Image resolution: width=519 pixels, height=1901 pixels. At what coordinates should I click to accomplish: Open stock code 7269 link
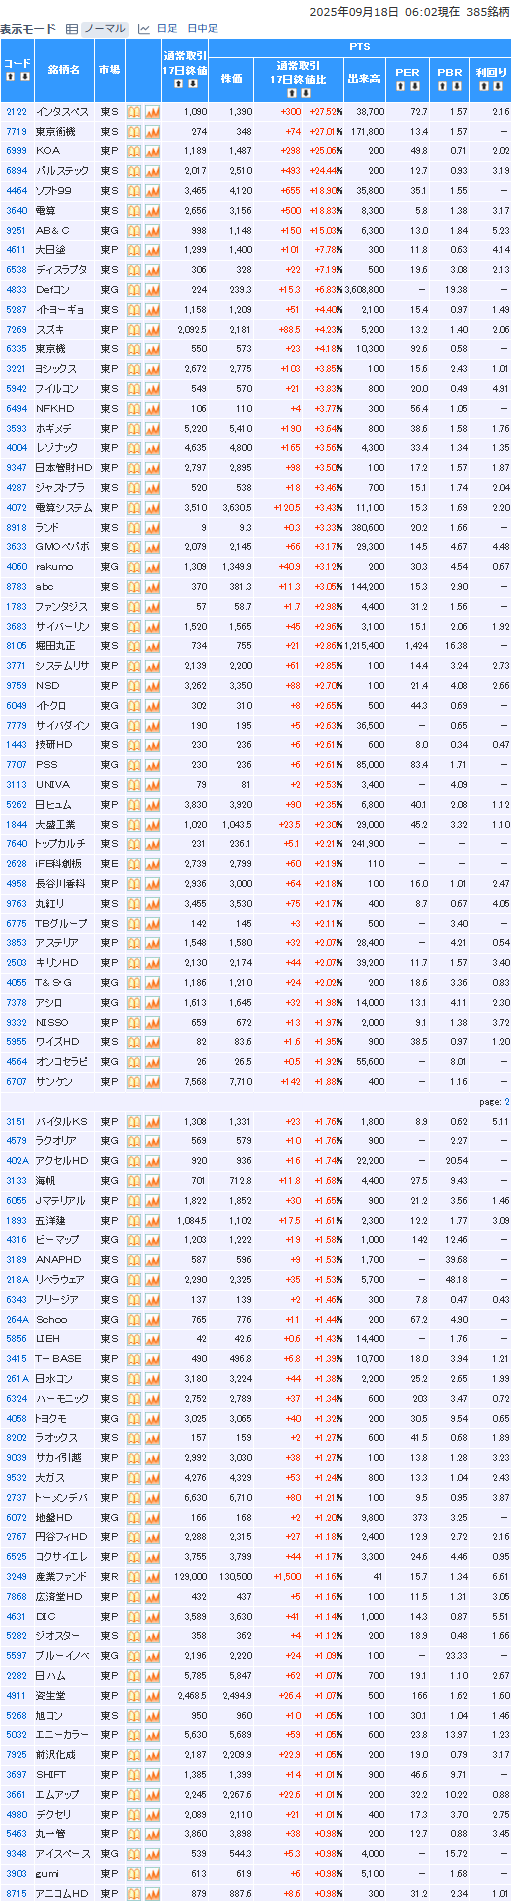click(16, 330)
